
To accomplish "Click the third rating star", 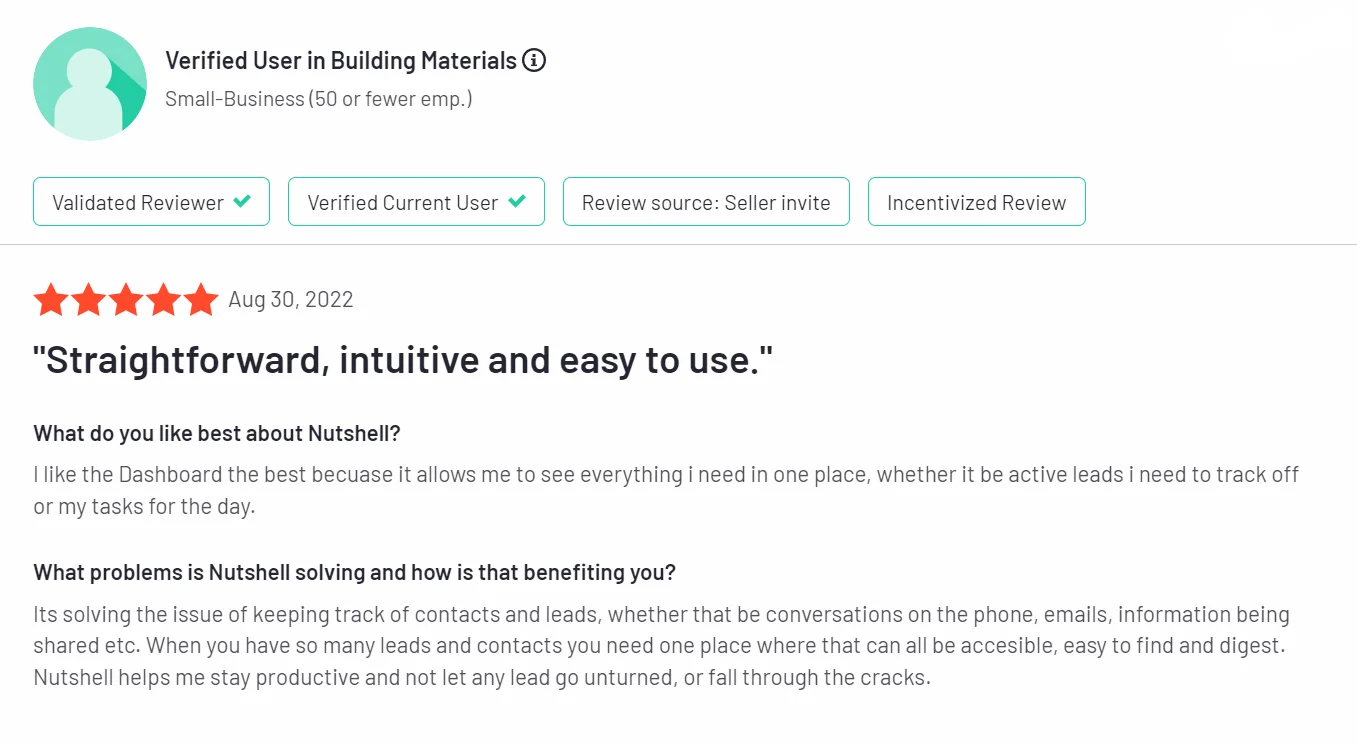I will (126, 300).
